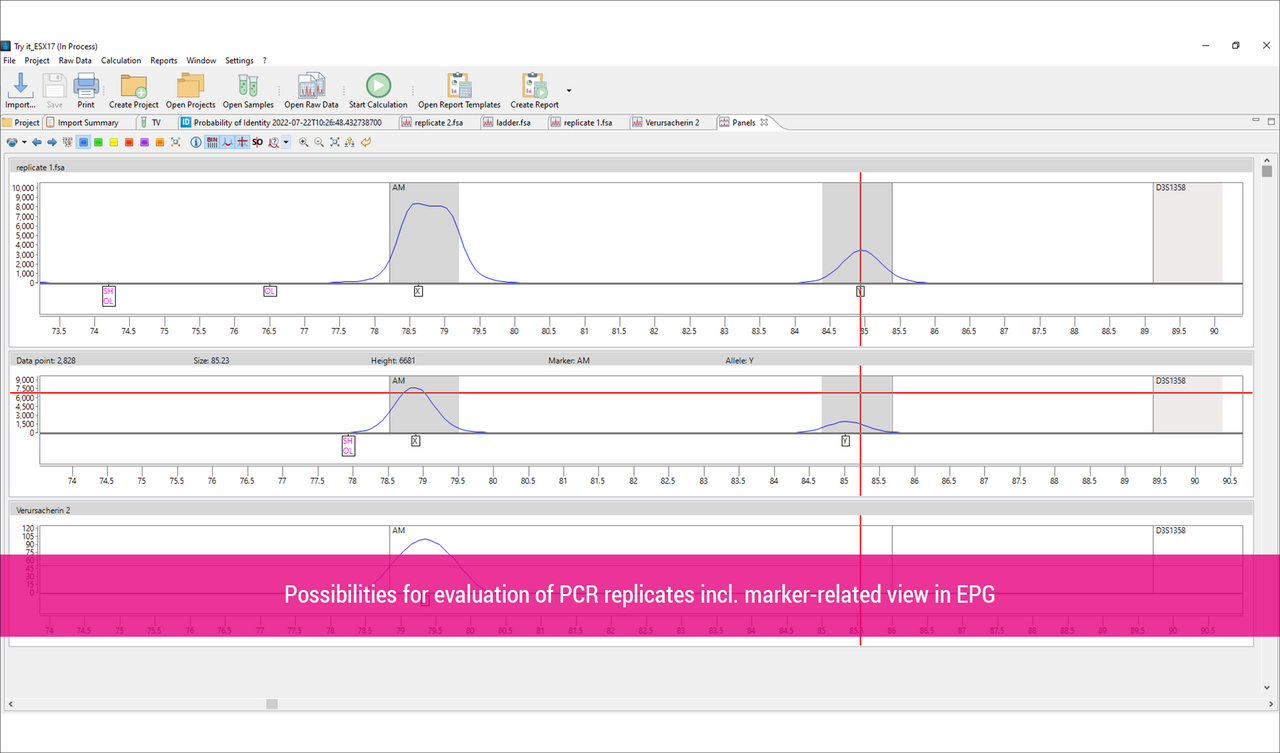Open the Window menu

[x=201, y=60]
